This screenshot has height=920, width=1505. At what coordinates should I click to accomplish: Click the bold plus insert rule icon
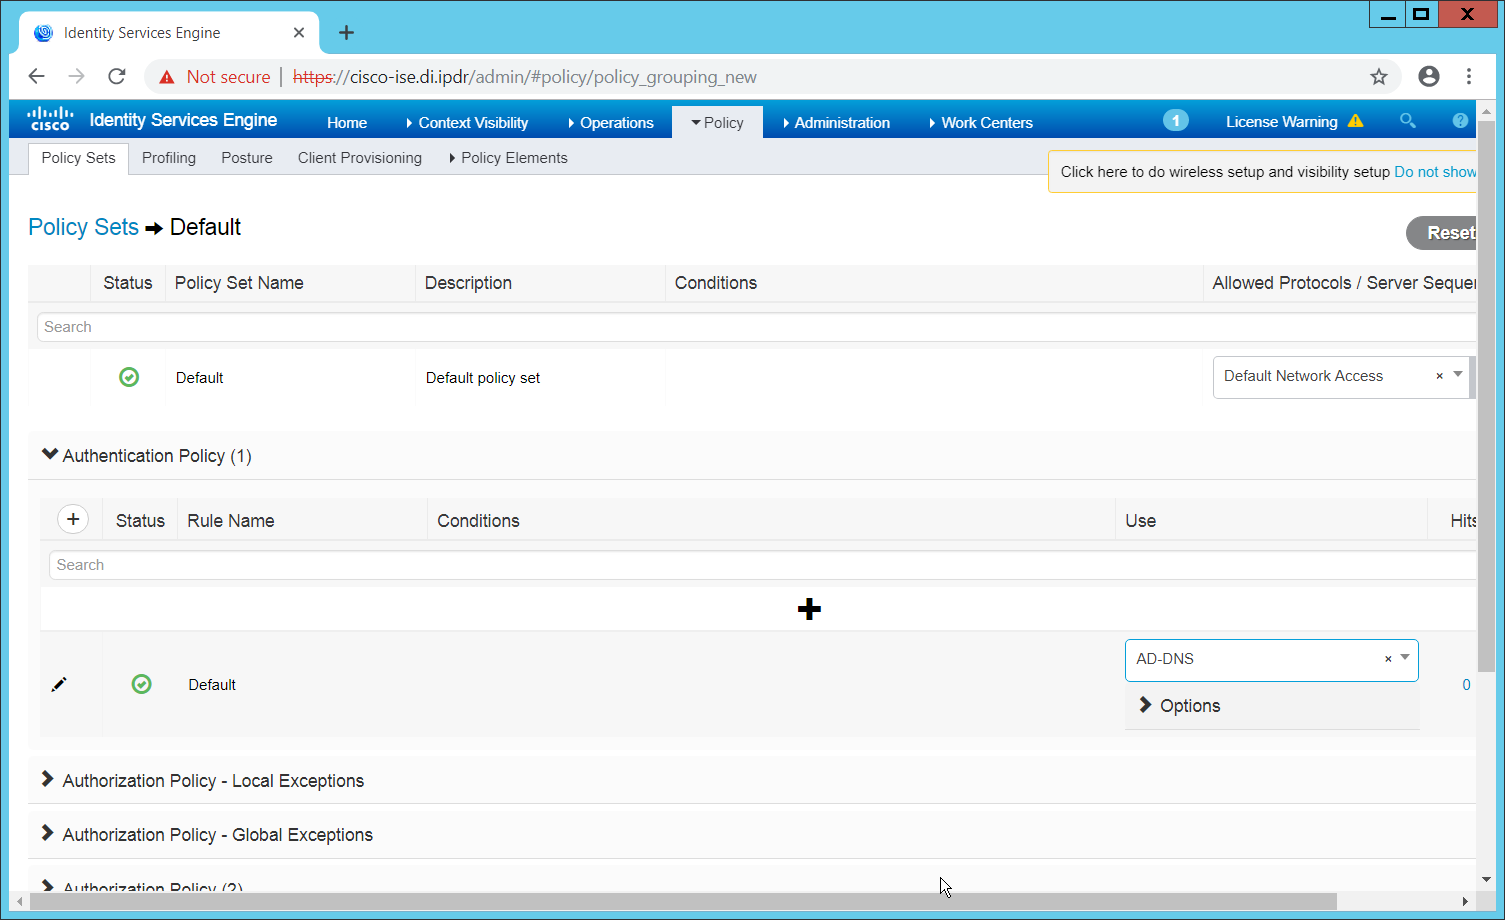click(809, 609)
